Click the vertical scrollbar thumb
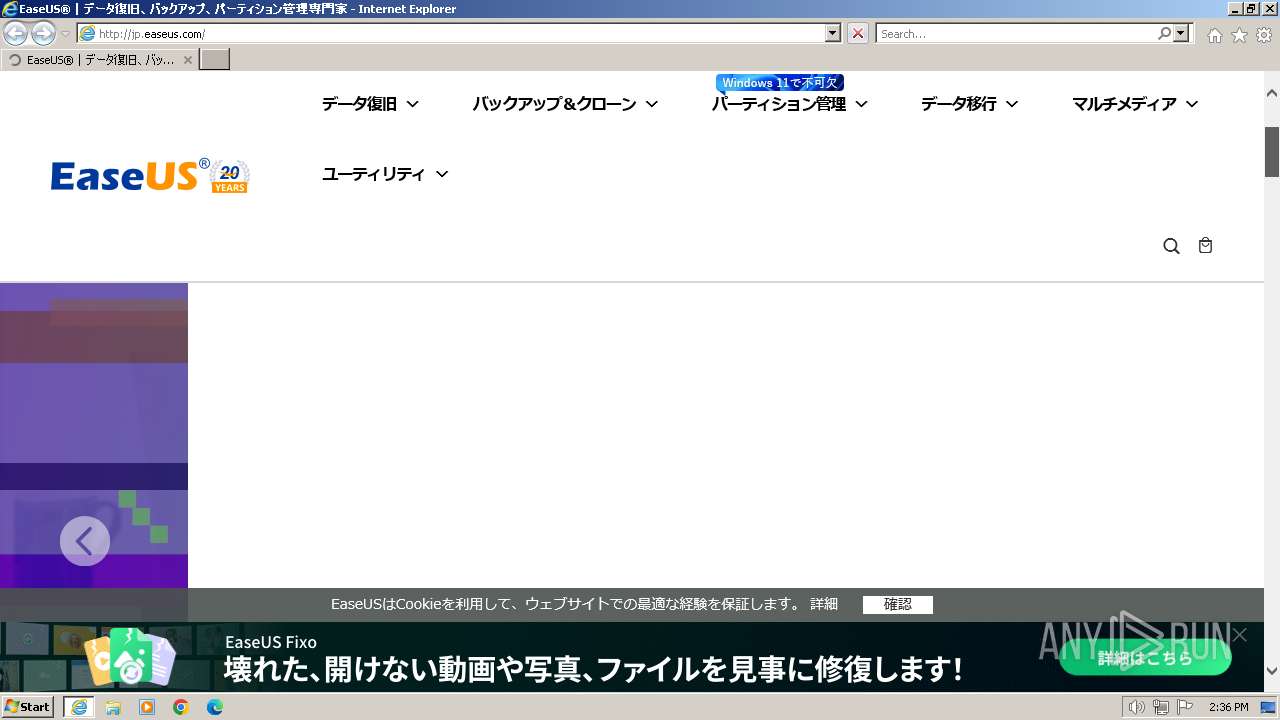This screenshot has height=720, width=1280. pos(1272,152)
